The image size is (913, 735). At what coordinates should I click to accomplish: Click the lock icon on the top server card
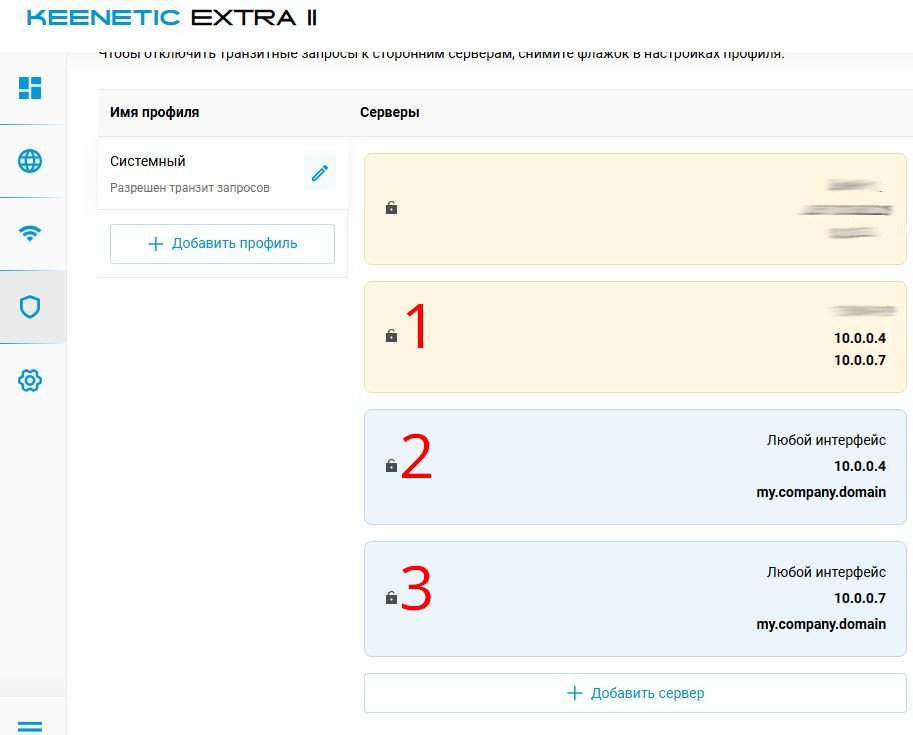(x=391, y=208)
